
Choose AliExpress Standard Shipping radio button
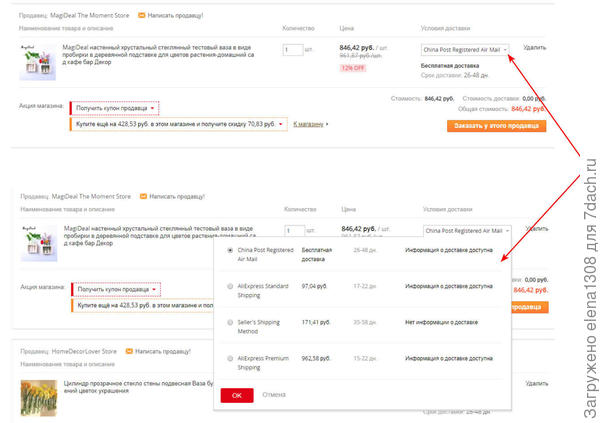pos(231,286)
